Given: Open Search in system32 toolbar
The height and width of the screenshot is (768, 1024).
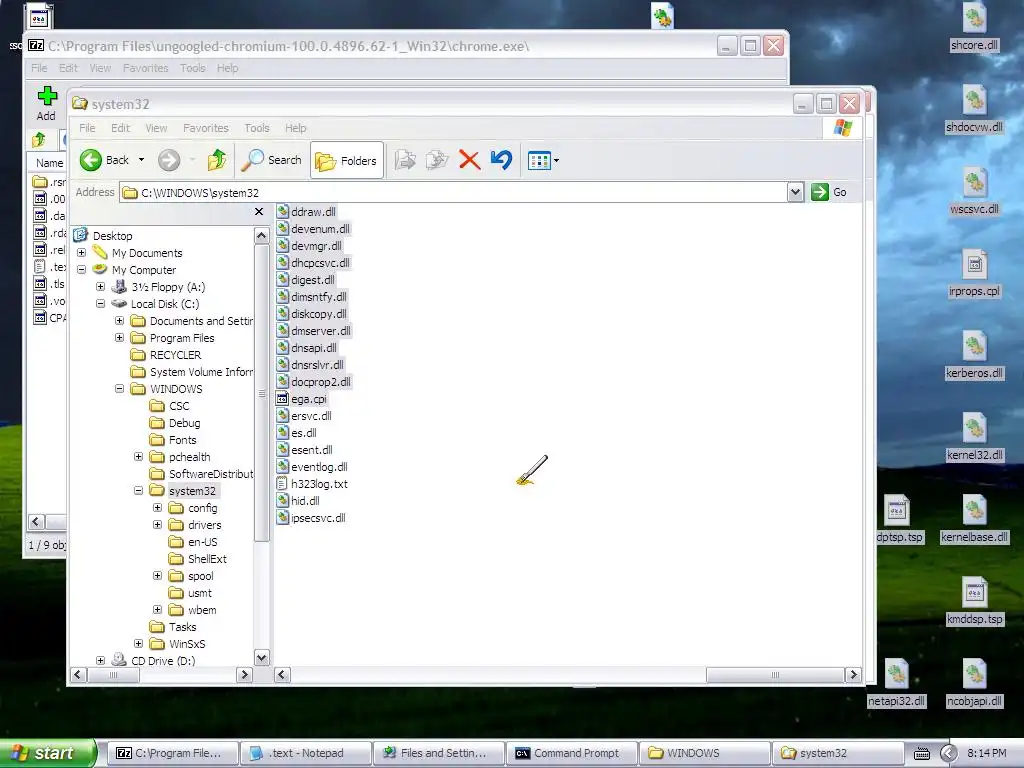Looking at the screenshot, I should [x=272, y=160].
